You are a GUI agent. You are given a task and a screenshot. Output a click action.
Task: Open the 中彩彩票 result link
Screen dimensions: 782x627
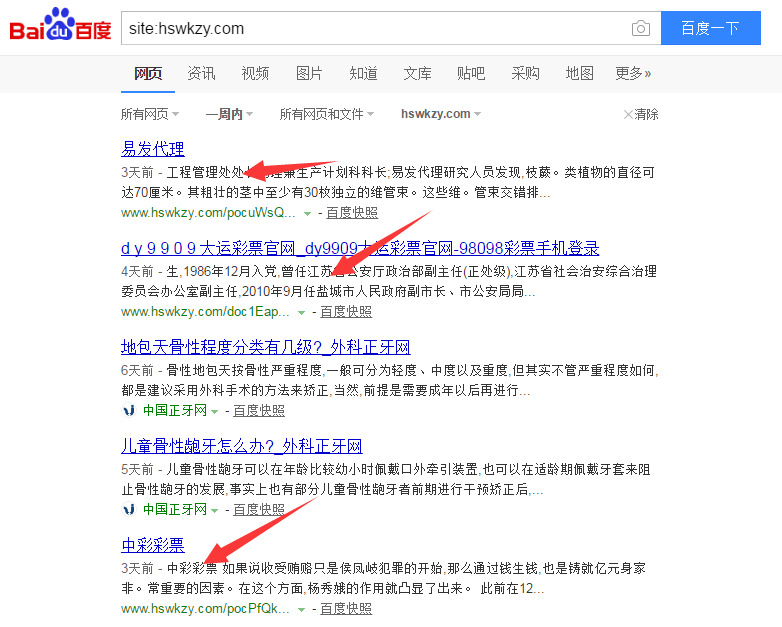pyautogui.click(x=153, y=545)
